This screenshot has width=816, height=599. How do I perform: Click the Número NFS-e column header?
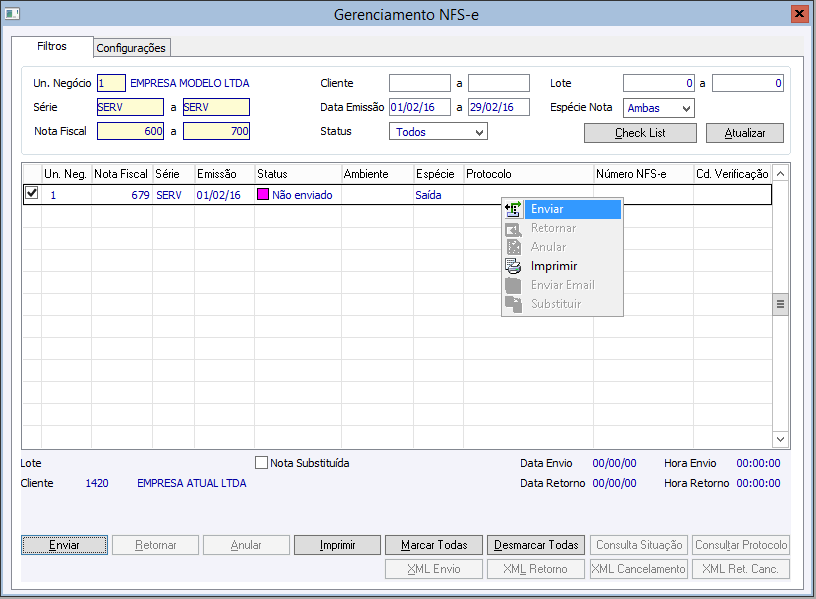[643, 174]
